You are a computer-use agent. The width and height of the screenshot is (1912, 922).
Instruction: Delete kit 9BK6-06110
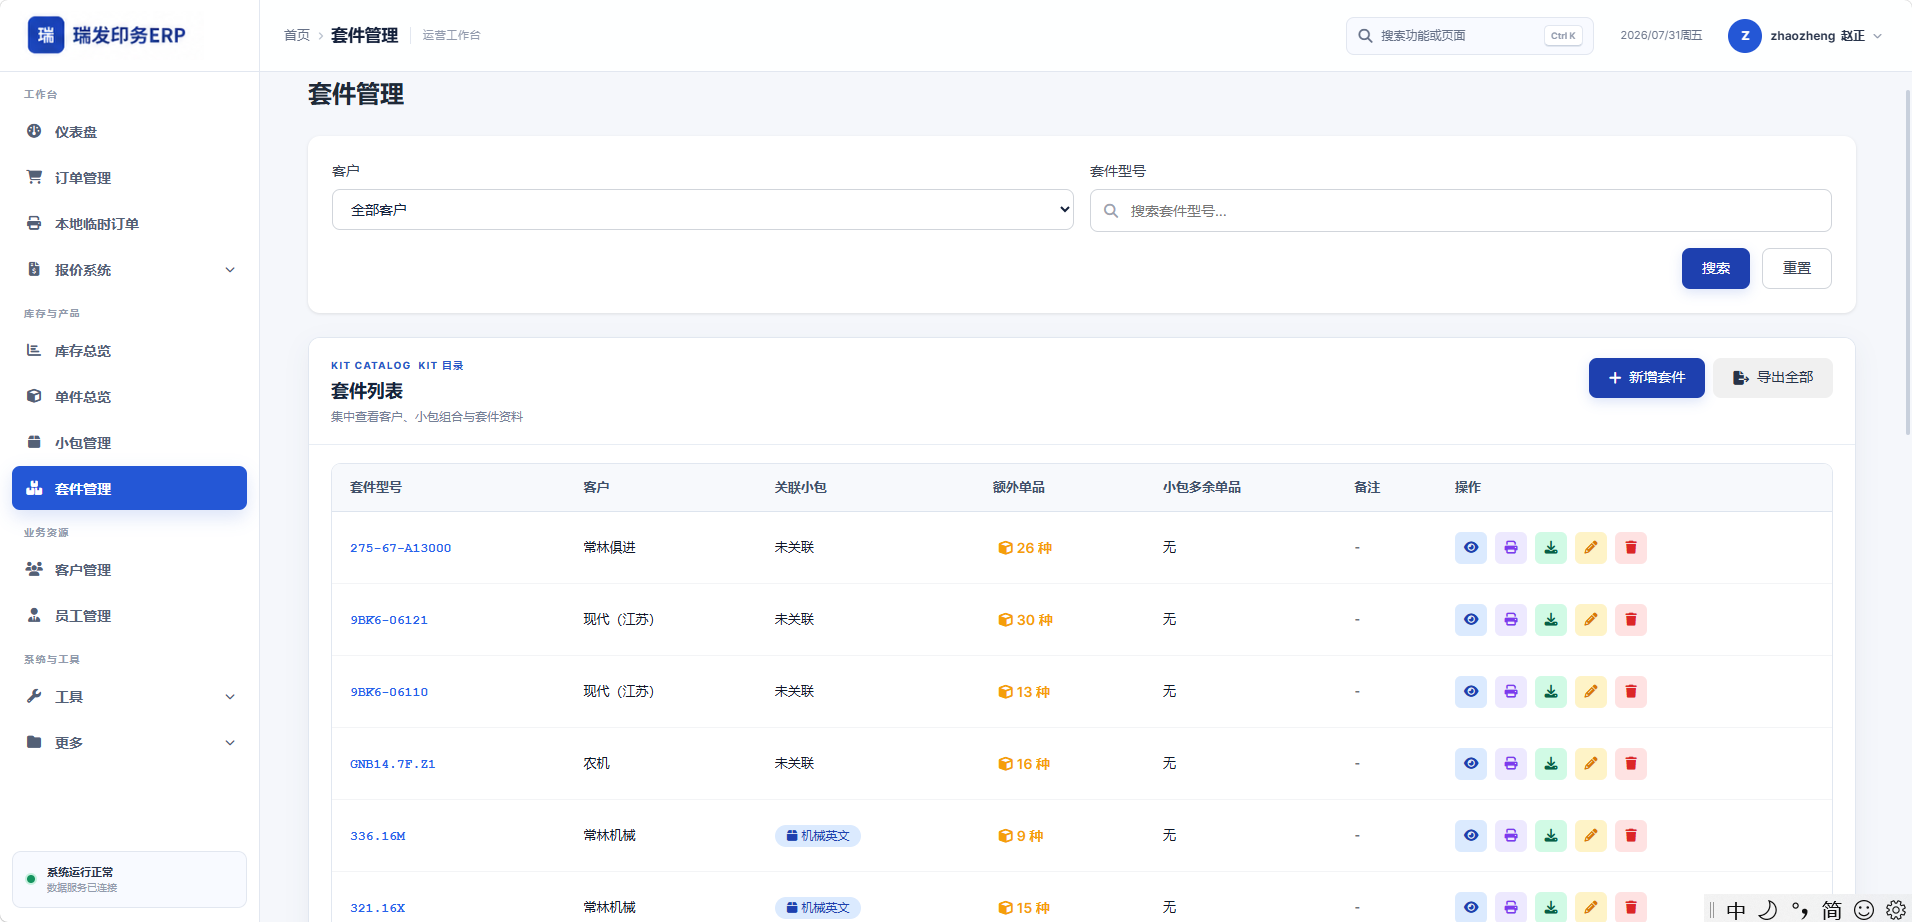1631,692
